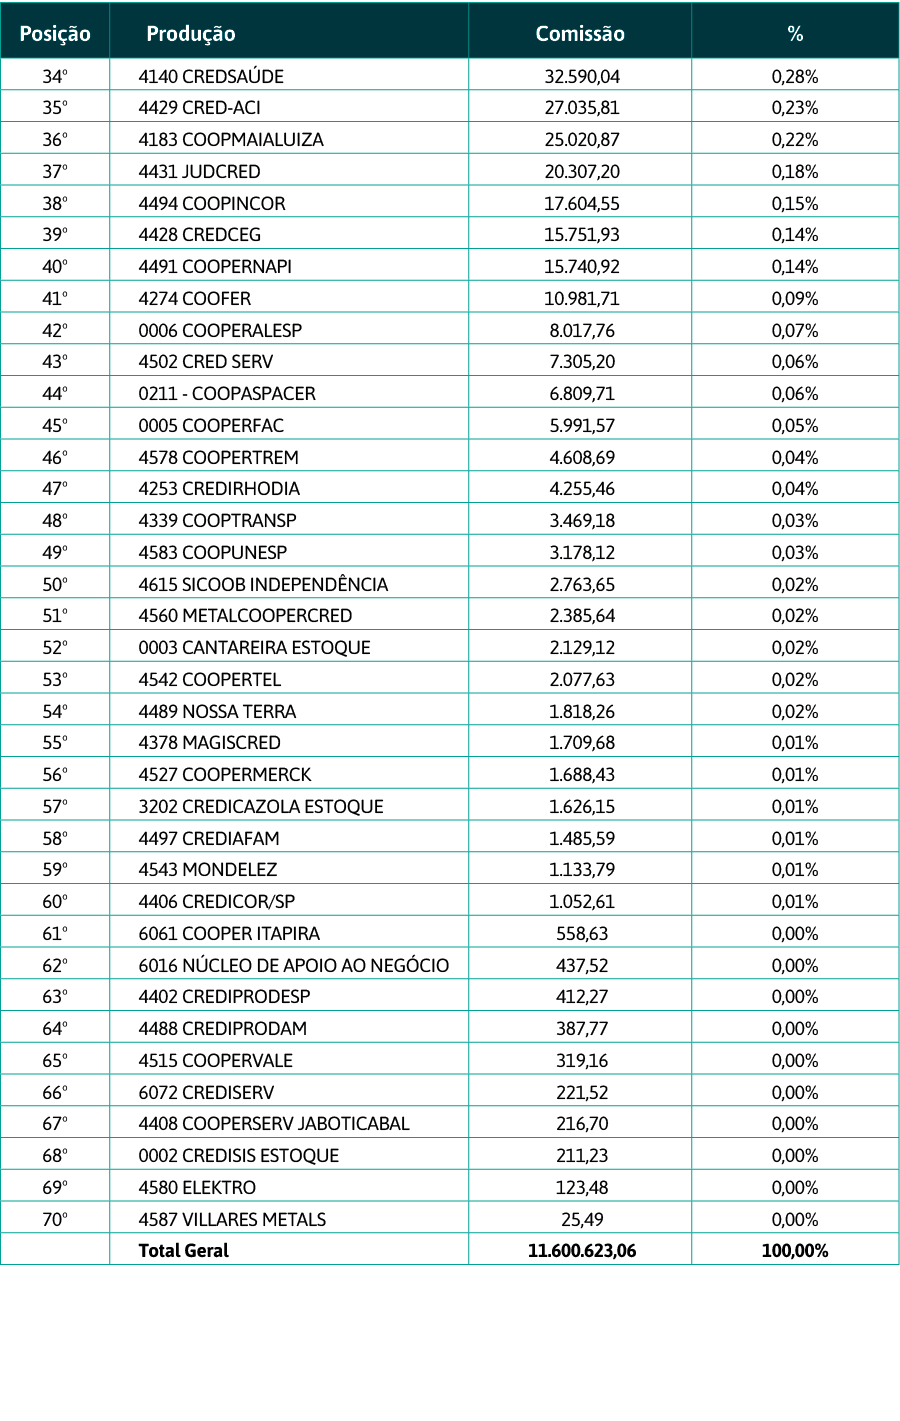Click the 0003 CANTAREIRA ESTOQUE entry

pyautogui.click(x=254, y=648)
